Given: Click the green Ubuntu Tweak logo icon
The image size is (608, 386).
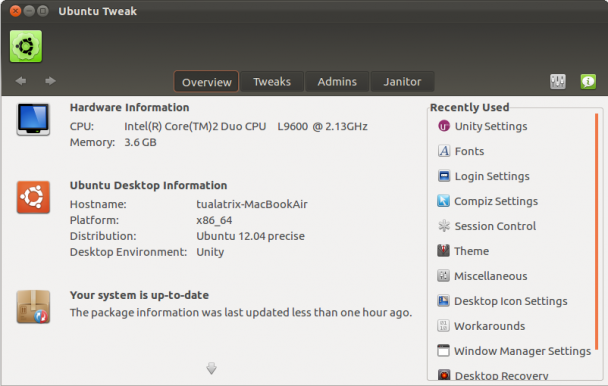Looking at the screenshot, I should [26, 46].
